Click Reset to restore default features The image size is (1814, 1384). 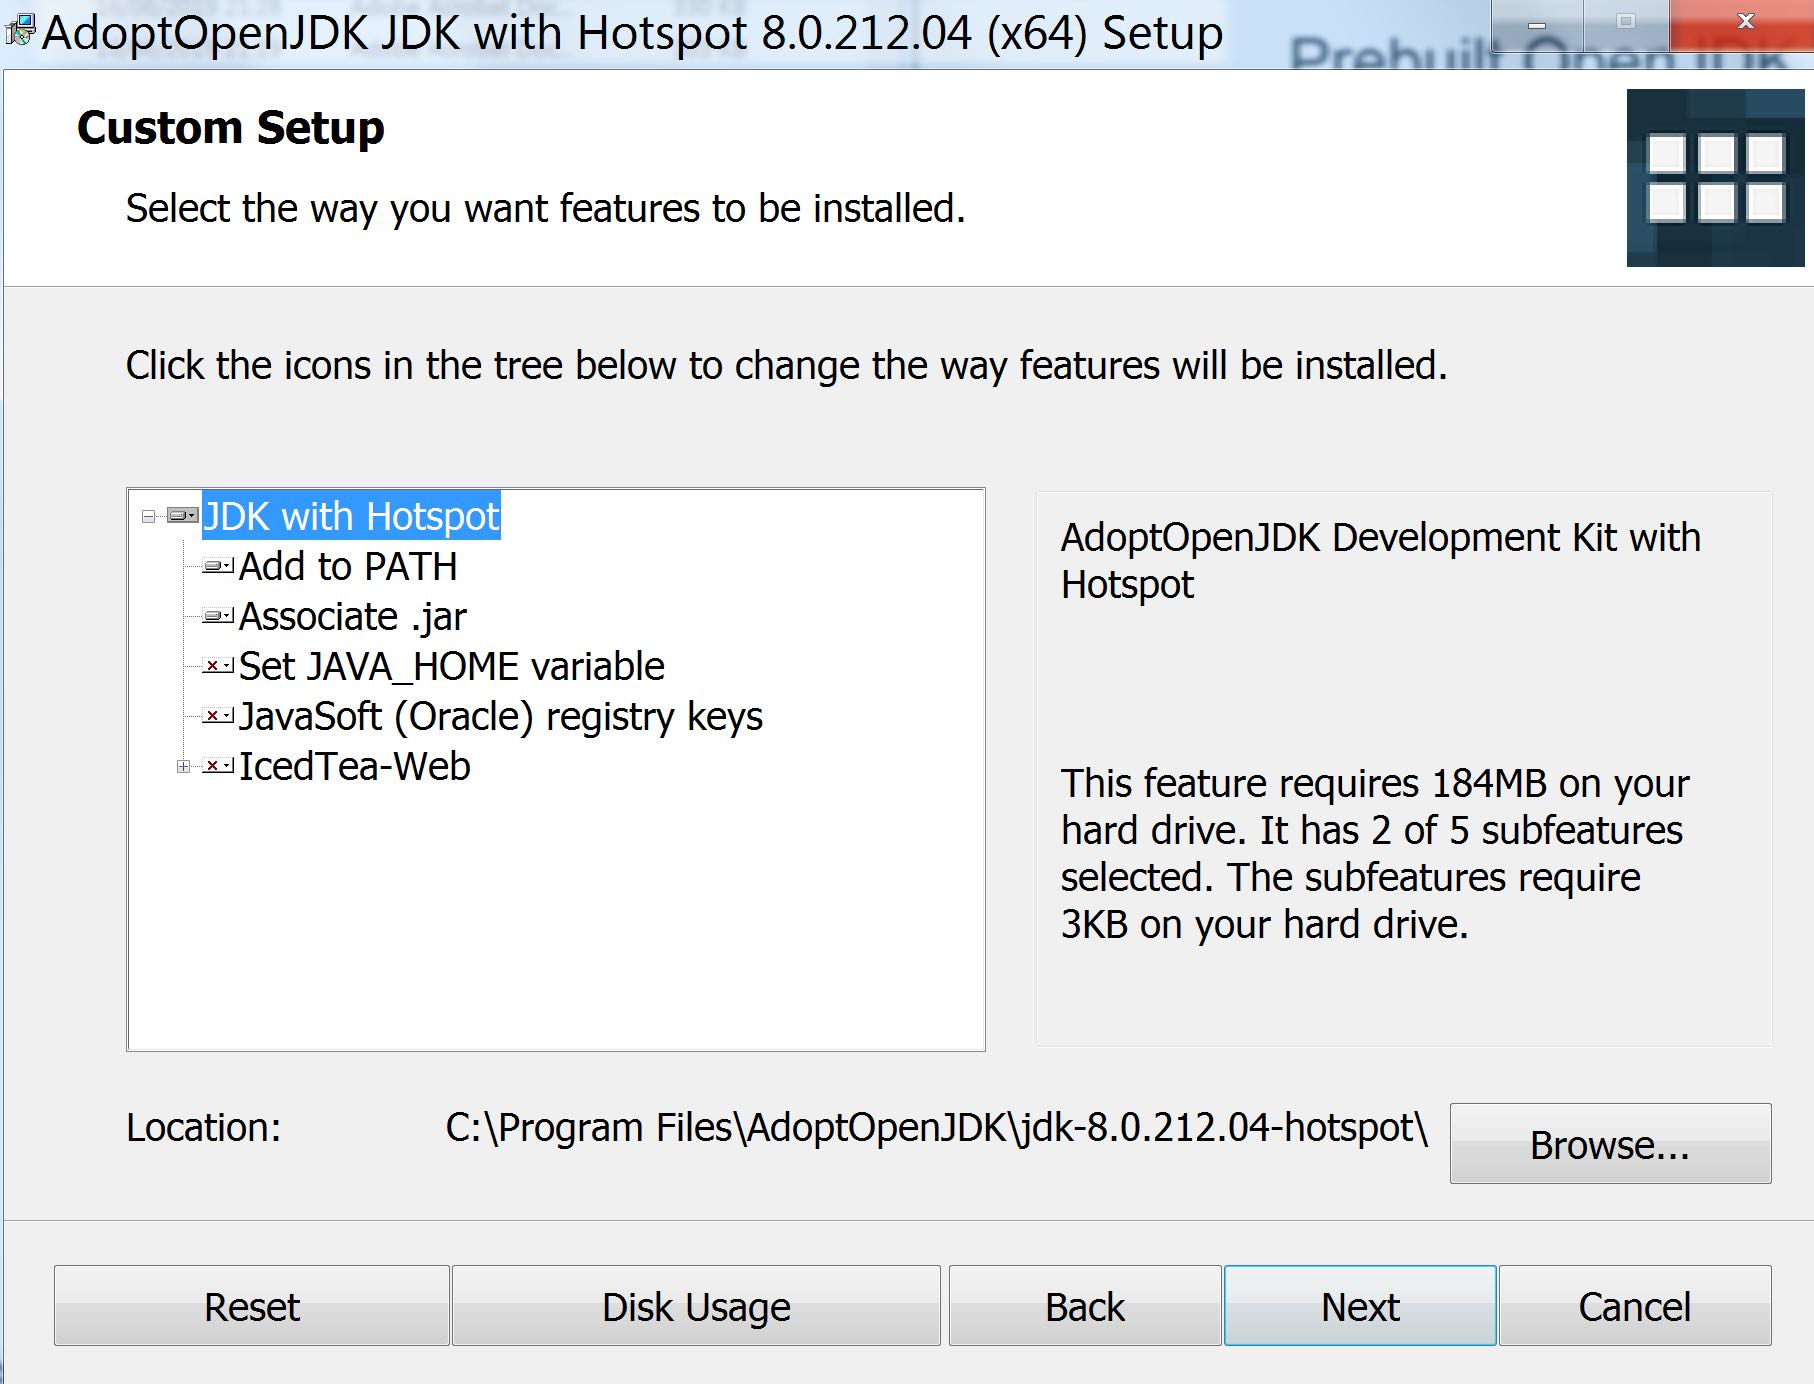(252, 1306)
